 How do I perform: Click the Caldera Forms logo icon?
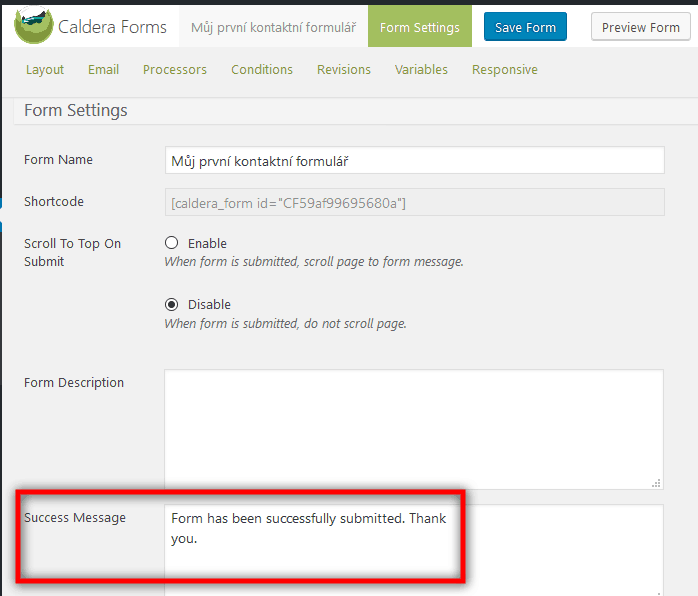tap(34, 25)
